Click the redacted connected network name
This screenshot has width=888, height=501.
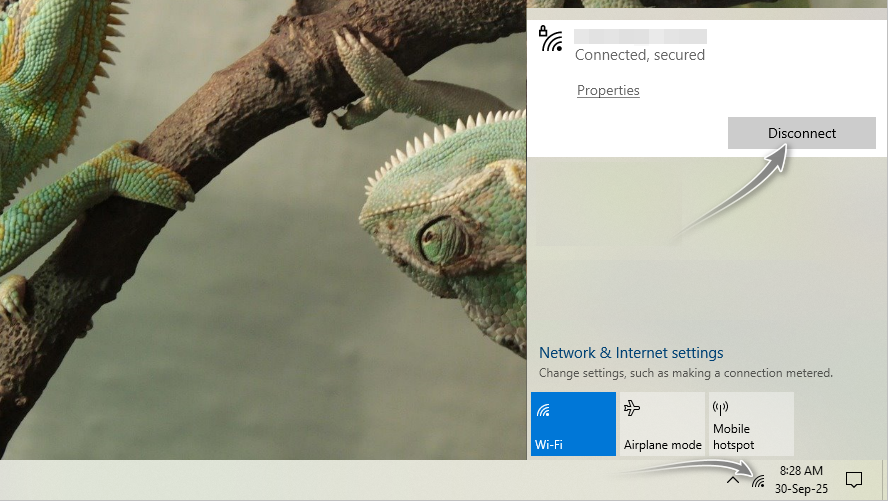(x=640, y=36)
